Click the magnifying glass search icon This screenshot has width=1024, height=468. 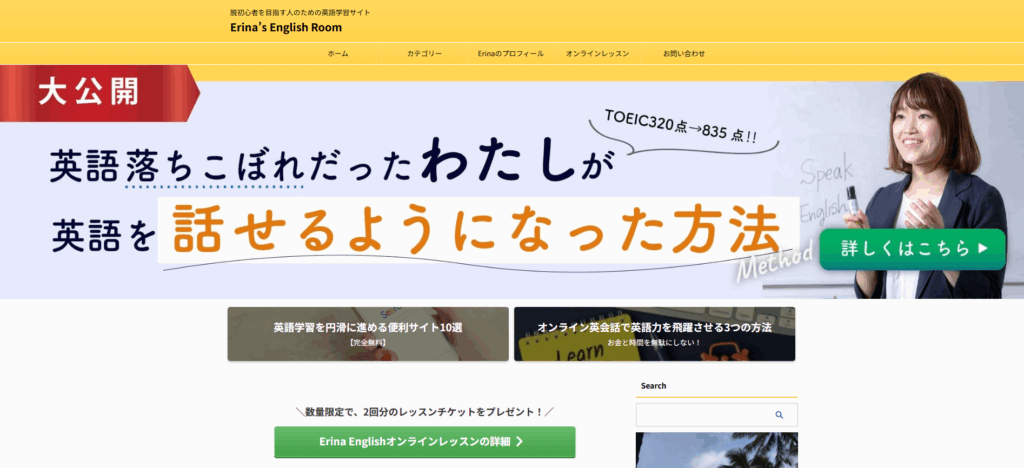[779, 415]
